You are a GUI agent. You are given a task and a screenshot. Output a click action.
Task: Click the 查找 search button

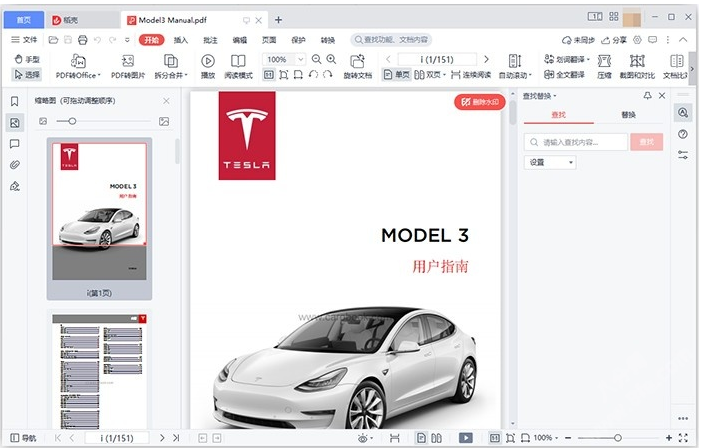[646, 142]
